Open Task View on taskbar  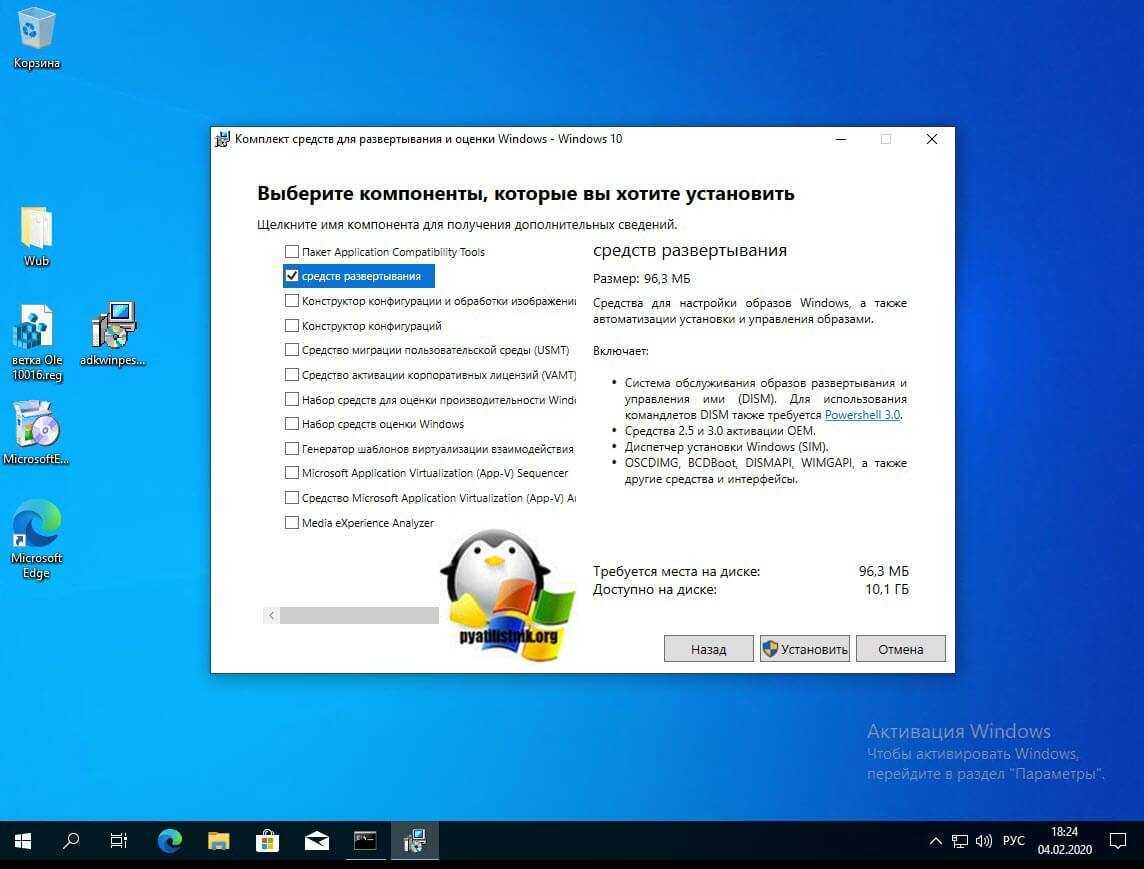(119, 841)
